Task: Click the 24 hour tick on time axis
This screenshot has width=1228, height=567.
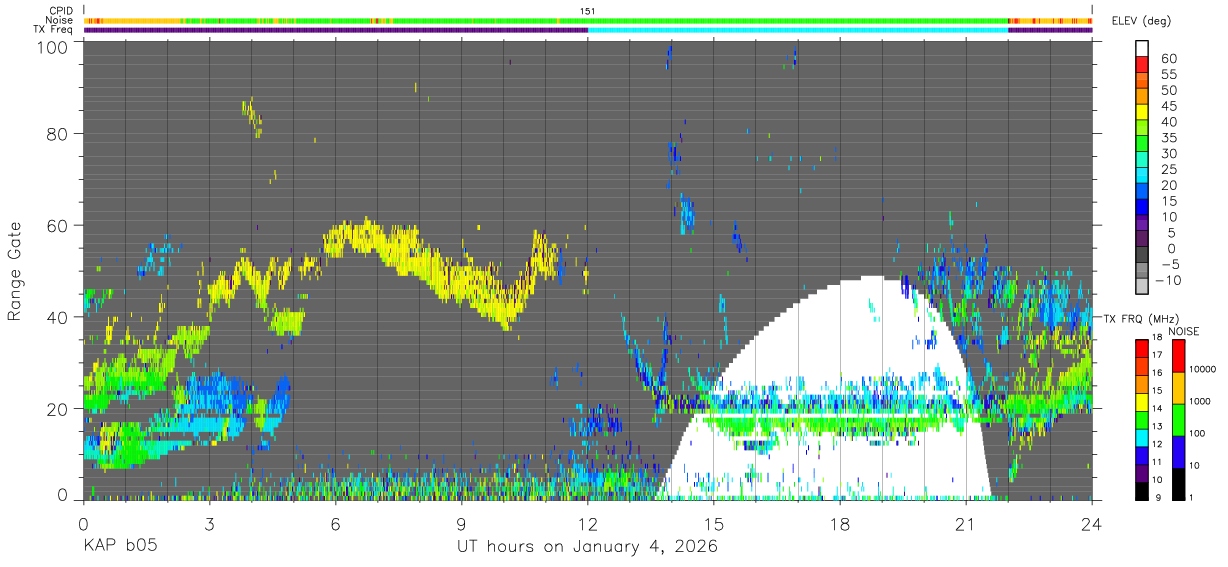Action: tap(1092, 523)
